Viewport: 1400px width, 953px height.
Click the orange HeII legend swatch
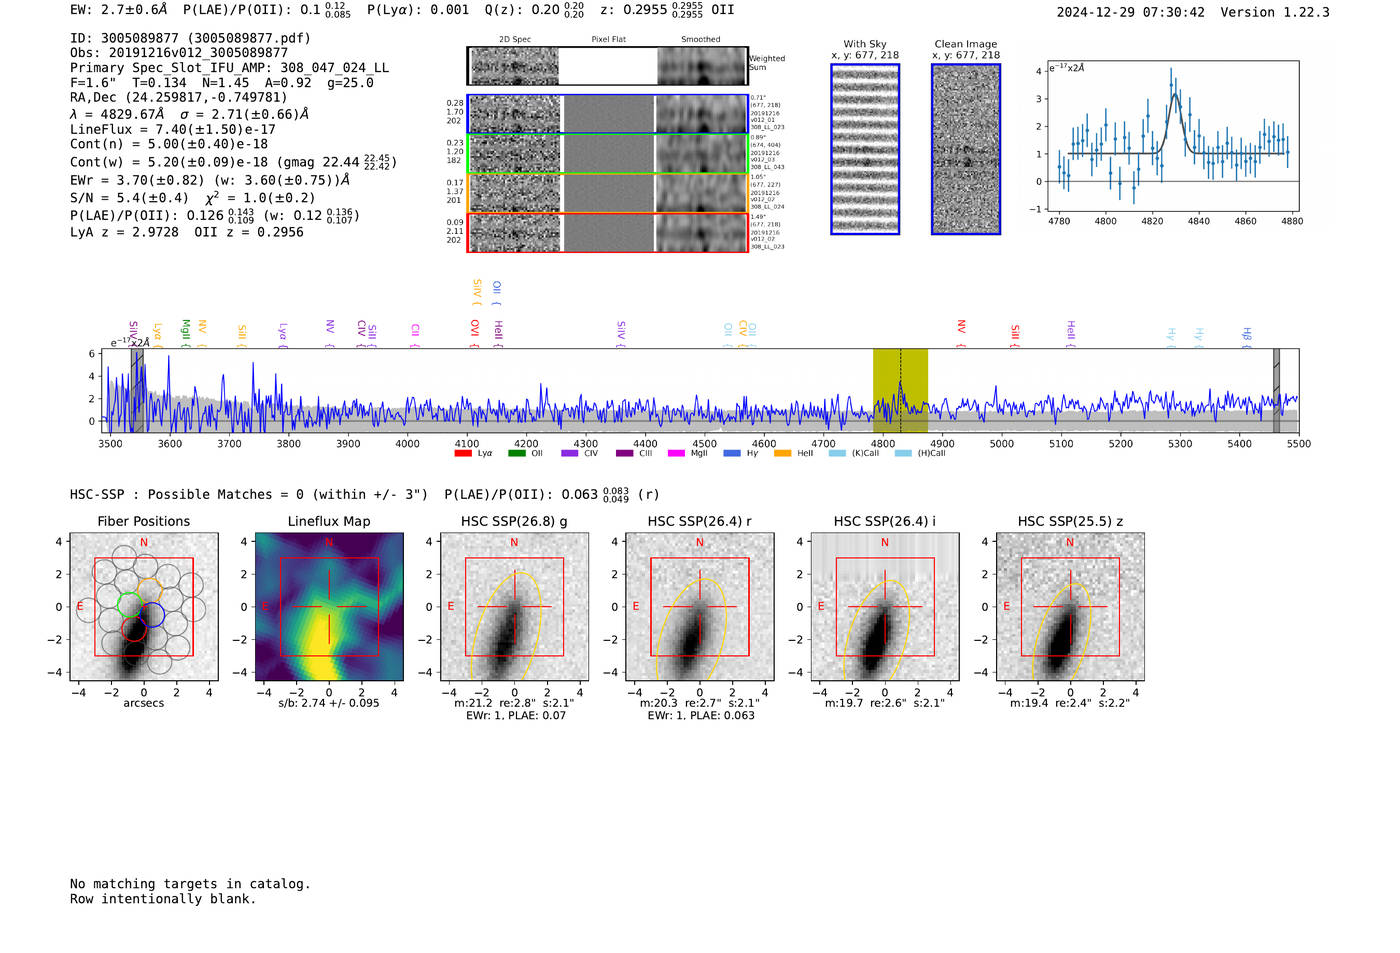(782, 454)
